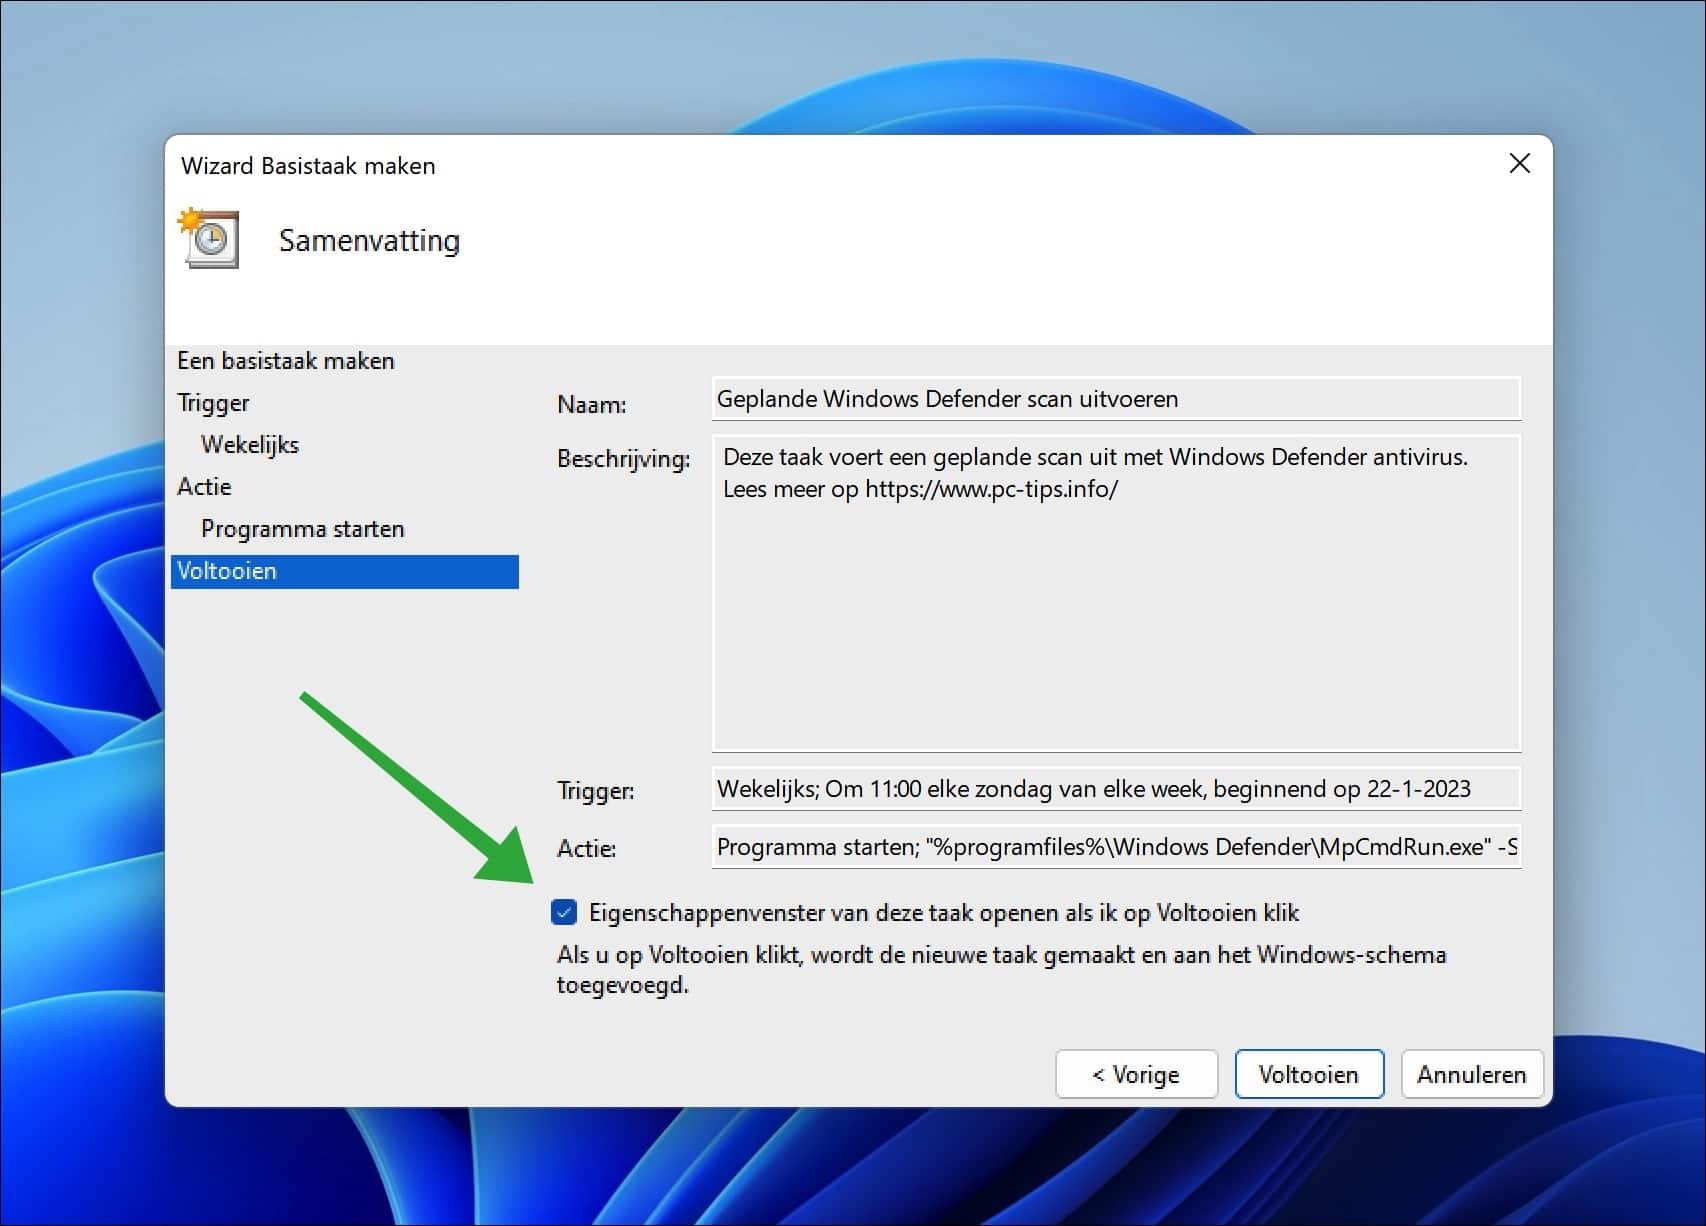Click the Naam input field
The width and height of the screenshot is (1706, 1226).
pos(1115,398)
